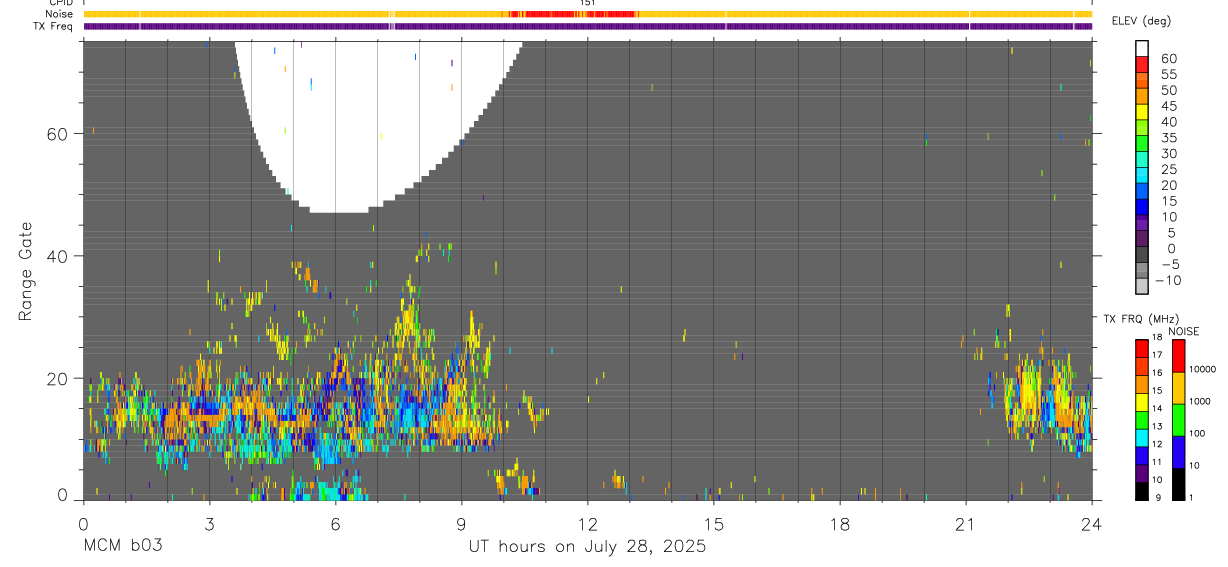
Task: Click the 'TX Freq' row label at top left
Action: (x=55, y=26)
